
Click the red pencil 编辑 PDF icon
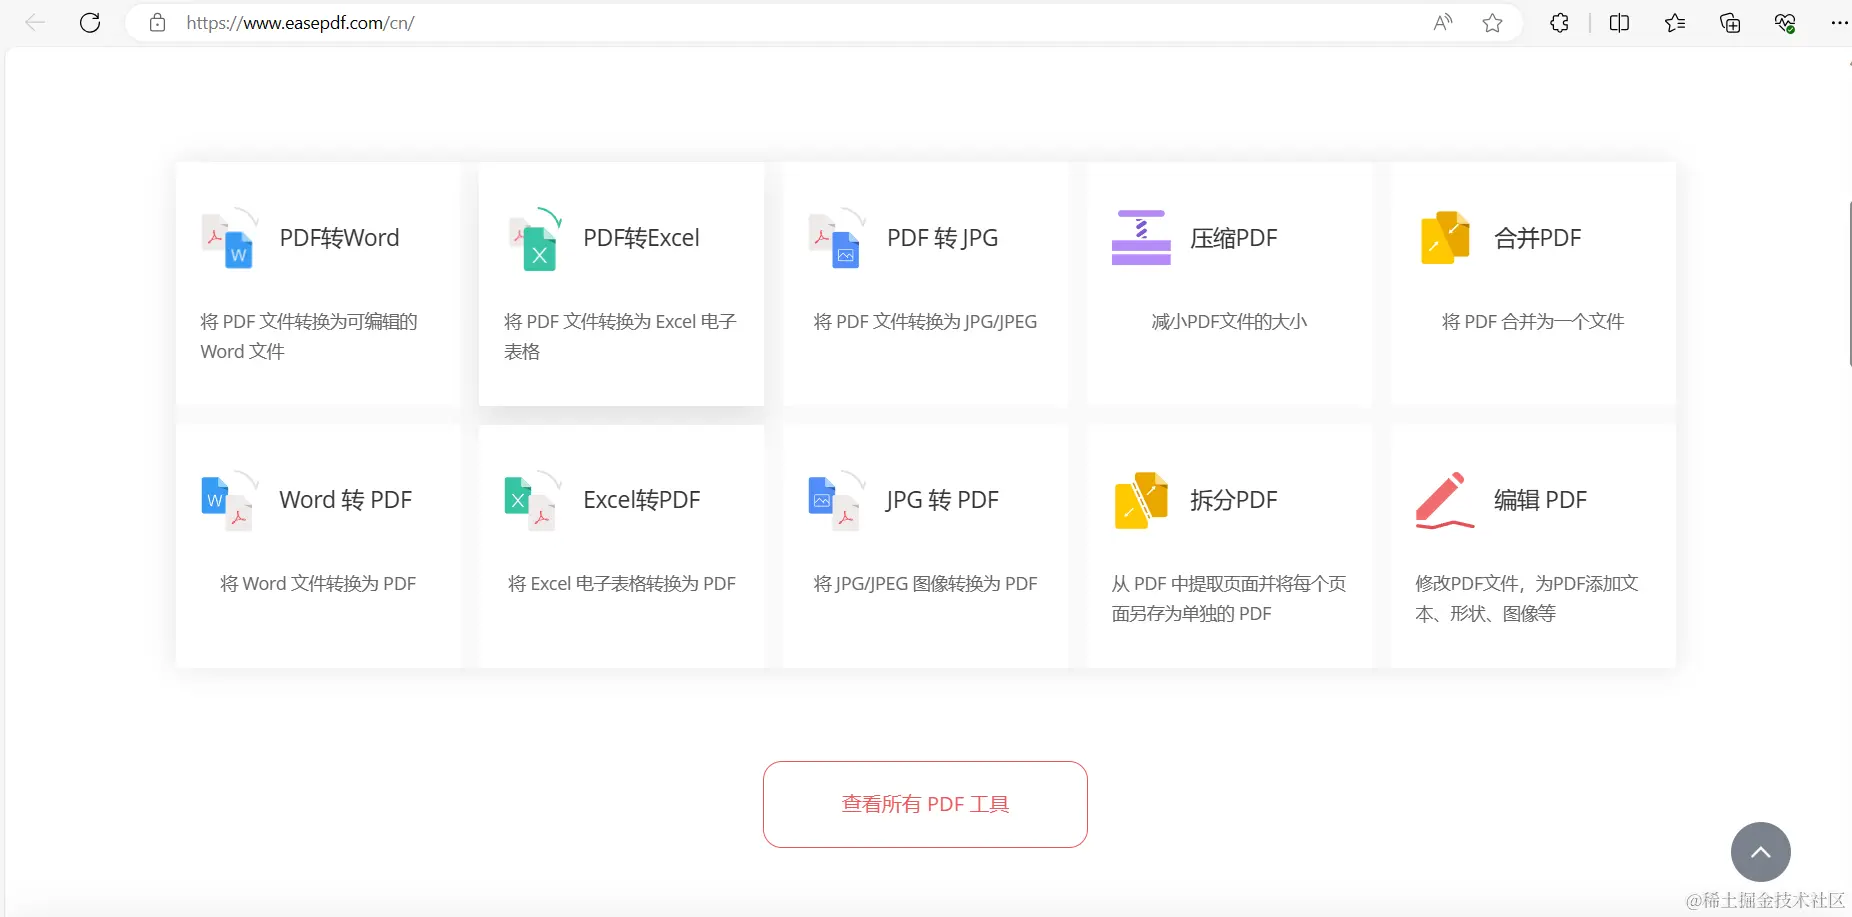click(1445, 500)
